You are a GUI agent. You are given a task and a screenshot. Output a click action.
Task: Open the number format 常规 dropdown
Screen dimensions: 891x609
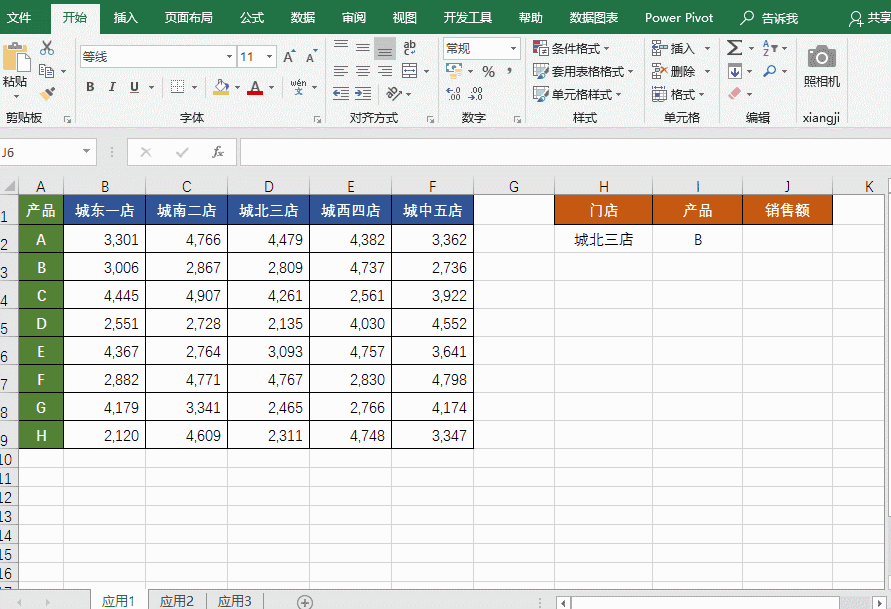point(513,49)
